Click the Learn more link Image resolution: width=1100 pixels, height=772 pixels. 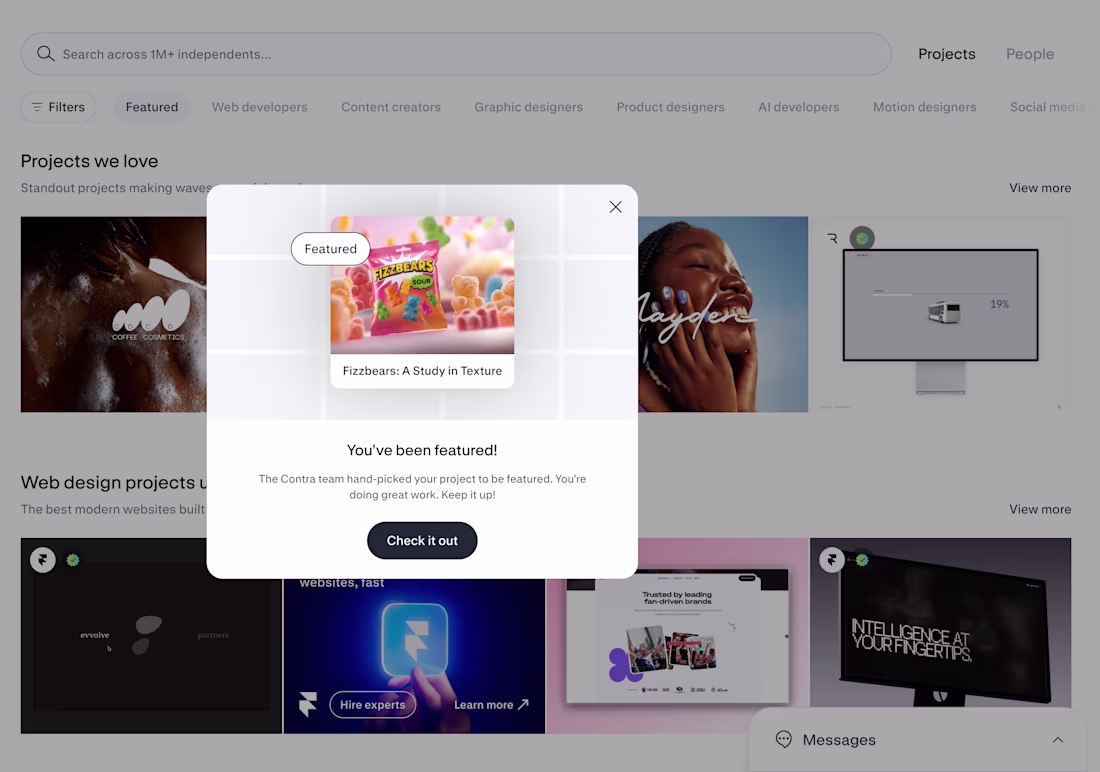click(x=490, y=705)
